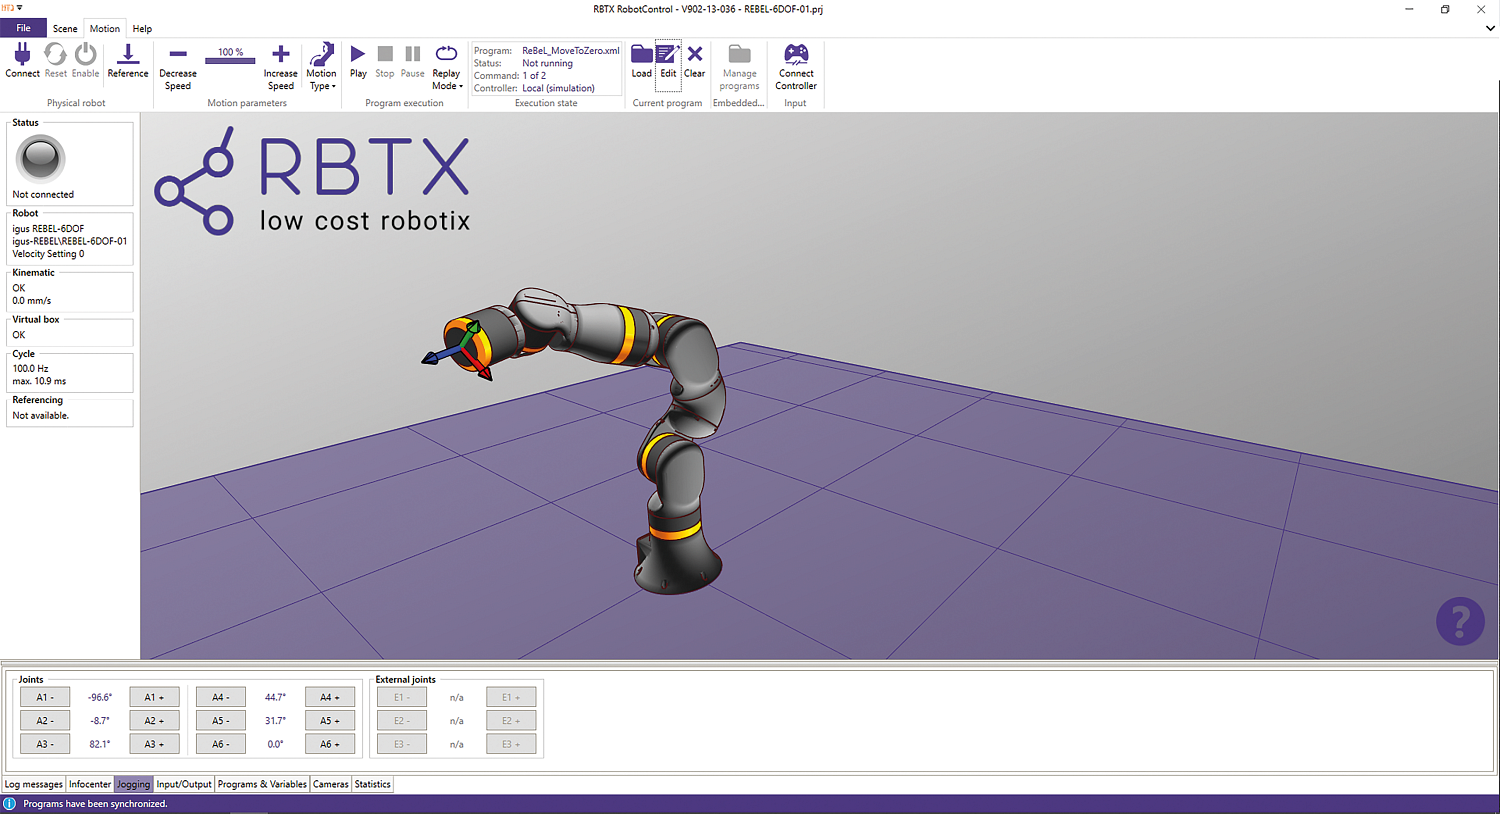Click the A6 + jog button

(330, 744)
